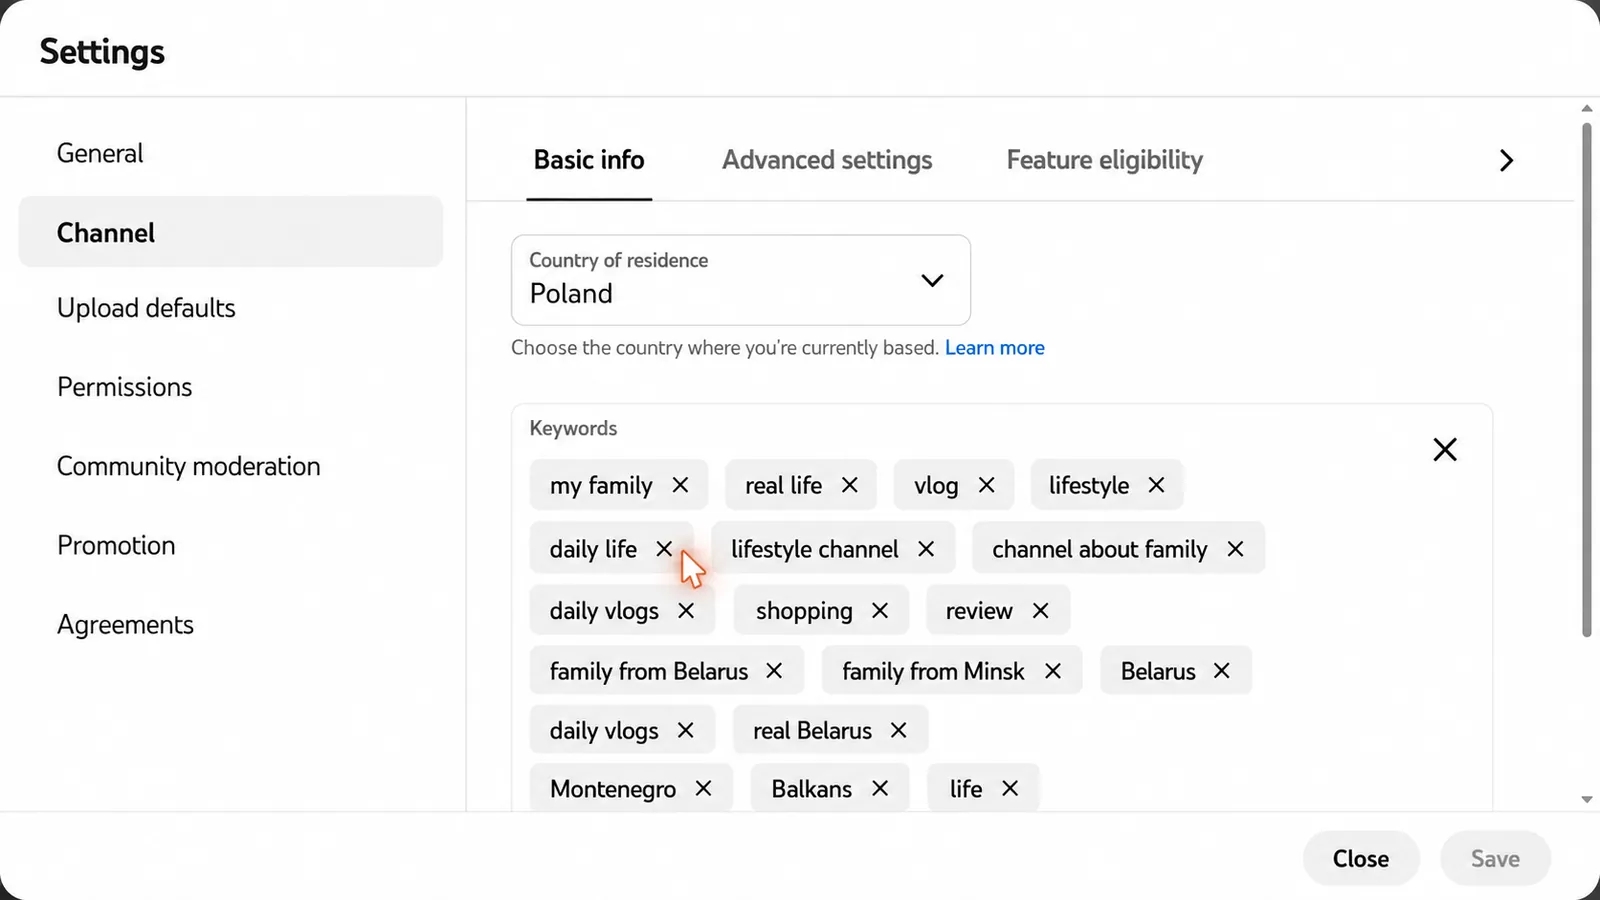Remove 'family from Belarus' keyword
This screenshot has width=1600, height=900.
pyautogui.click(x=774, y=671)
